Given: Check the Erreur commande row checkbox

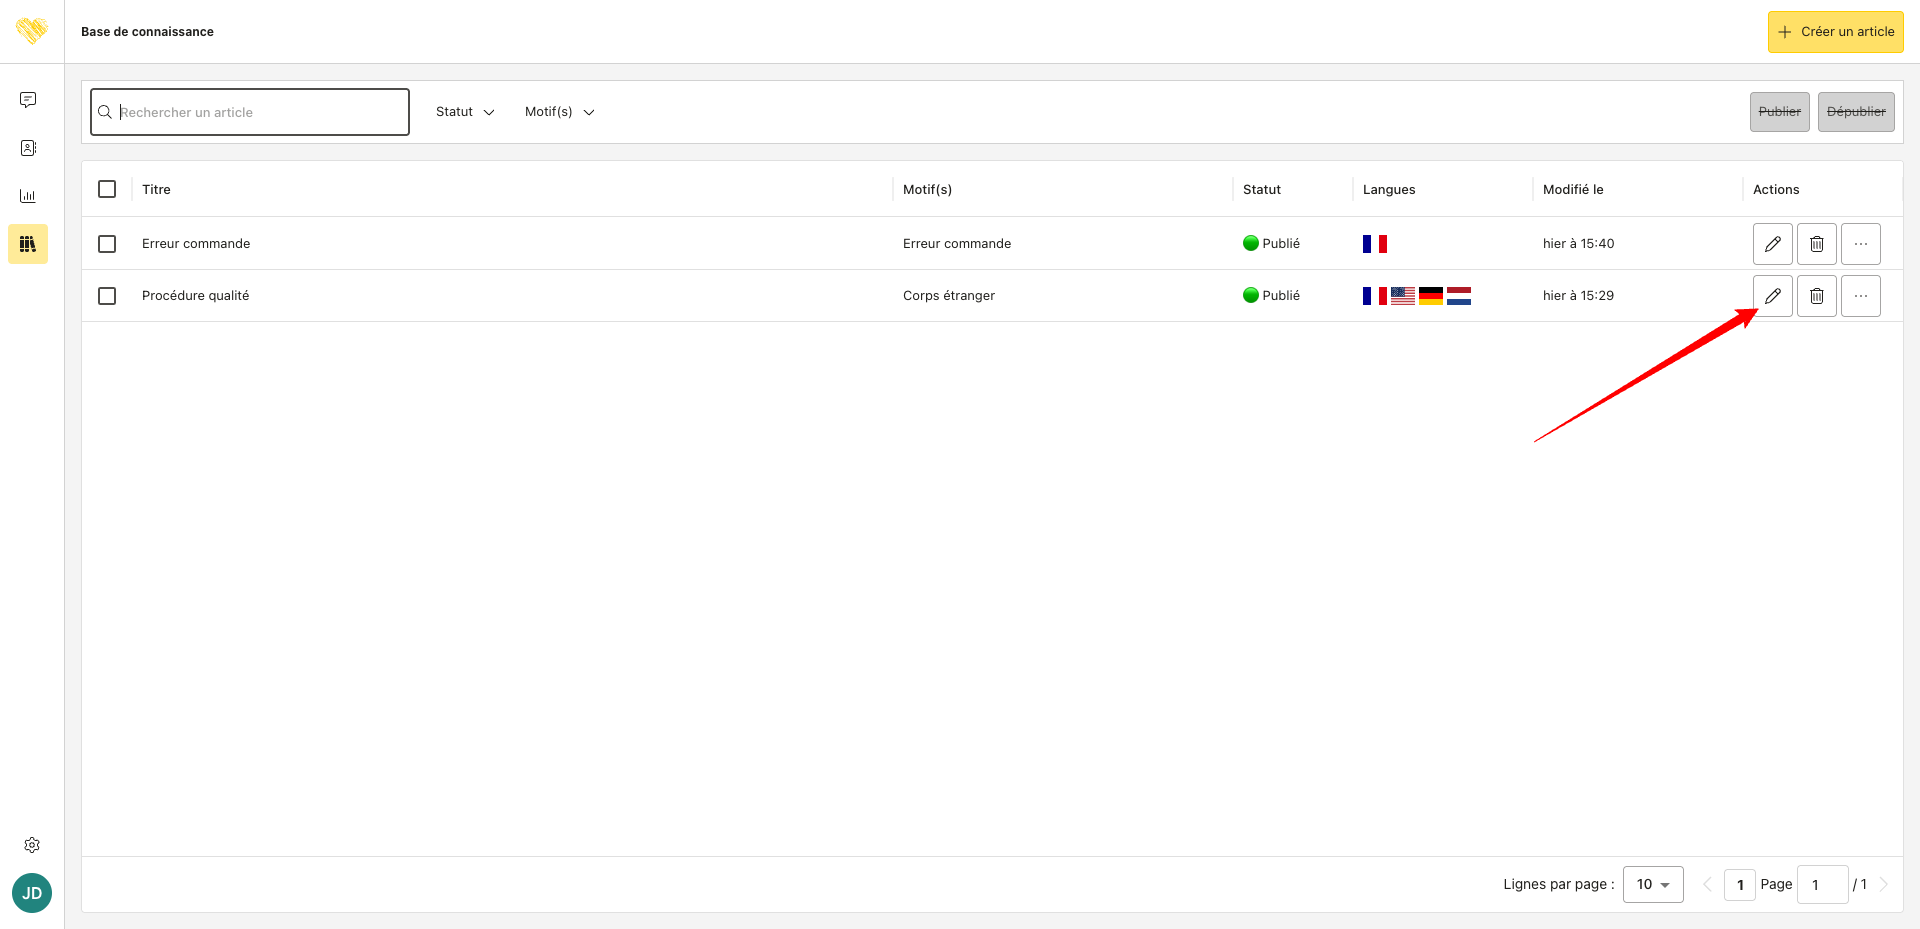Looking at the screenshot, I should click(107, 244).
